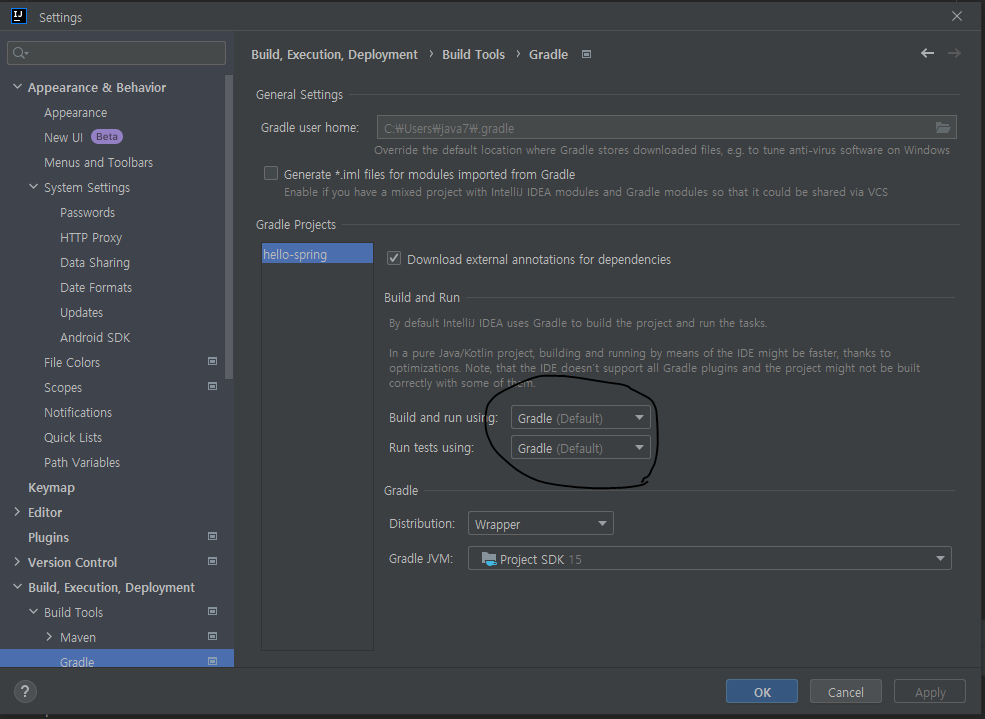The width and height of the screenshot is (985, 719).
Task: Click the project-level icon beside Gradle breadcrumb
Action: coord(586,55)
